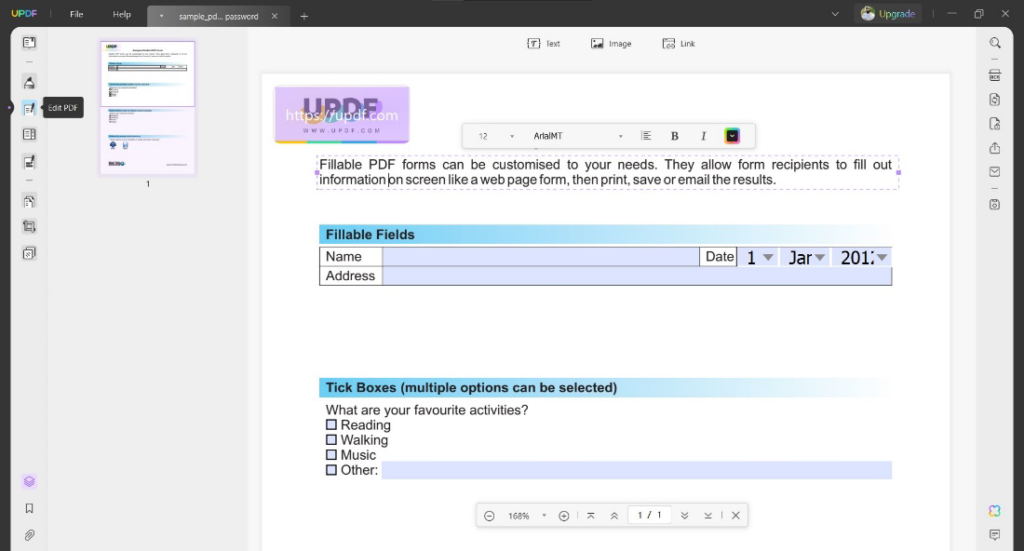Click the Tick Boxes section heading
This screenshot has height=551, width=1024.
(472, 388)
